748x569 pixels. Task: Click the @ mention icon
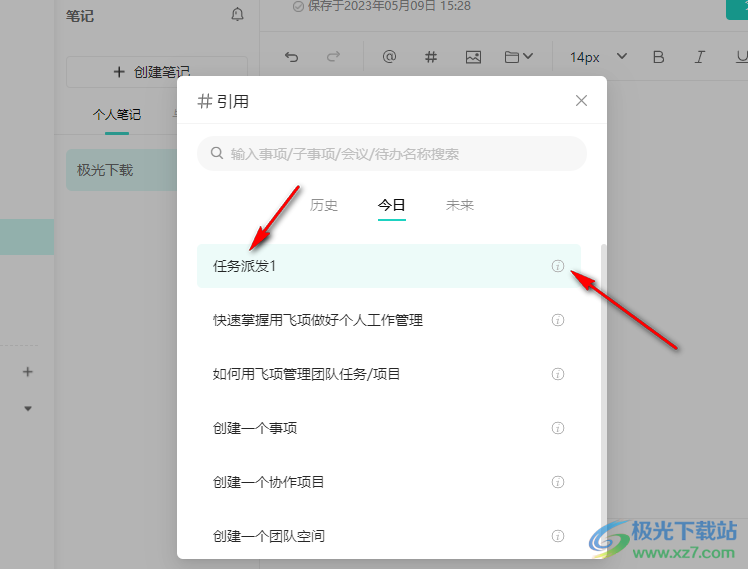pyautogui.click(x=390, y=57)
